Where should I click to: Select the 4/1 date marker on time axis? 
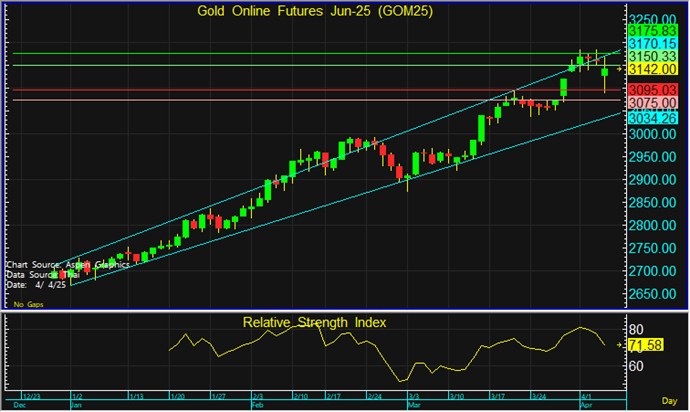pyautogui.click(x=587, y=397)
